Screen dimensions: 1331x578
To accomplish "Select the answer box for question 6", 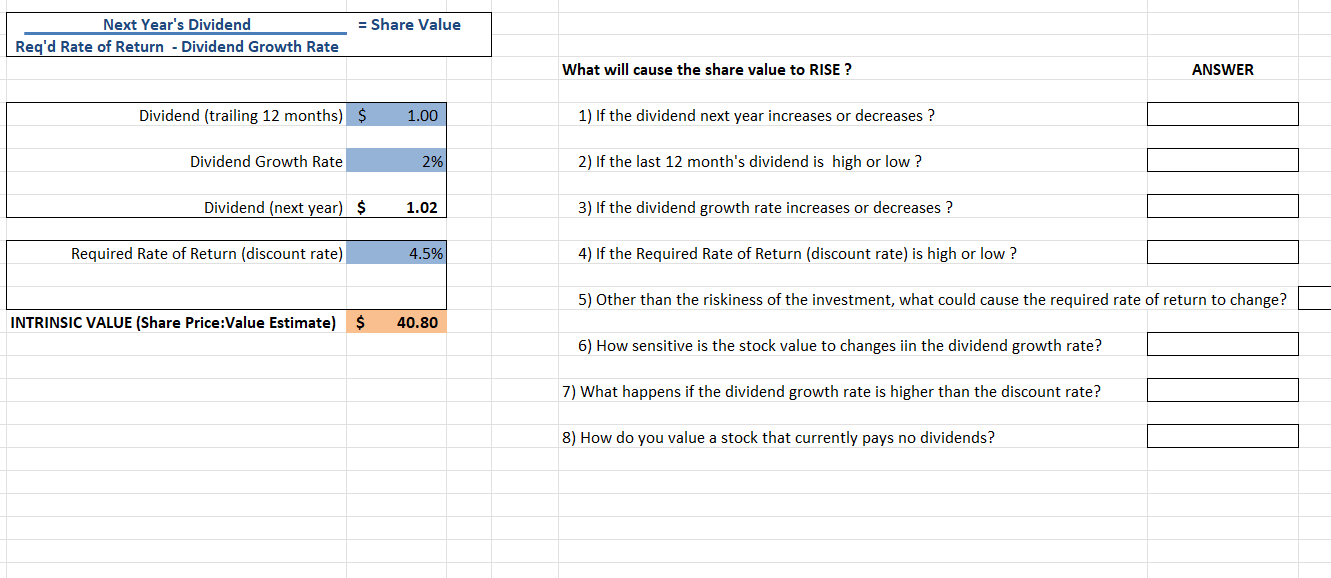I will click(x=1222, y=343).
